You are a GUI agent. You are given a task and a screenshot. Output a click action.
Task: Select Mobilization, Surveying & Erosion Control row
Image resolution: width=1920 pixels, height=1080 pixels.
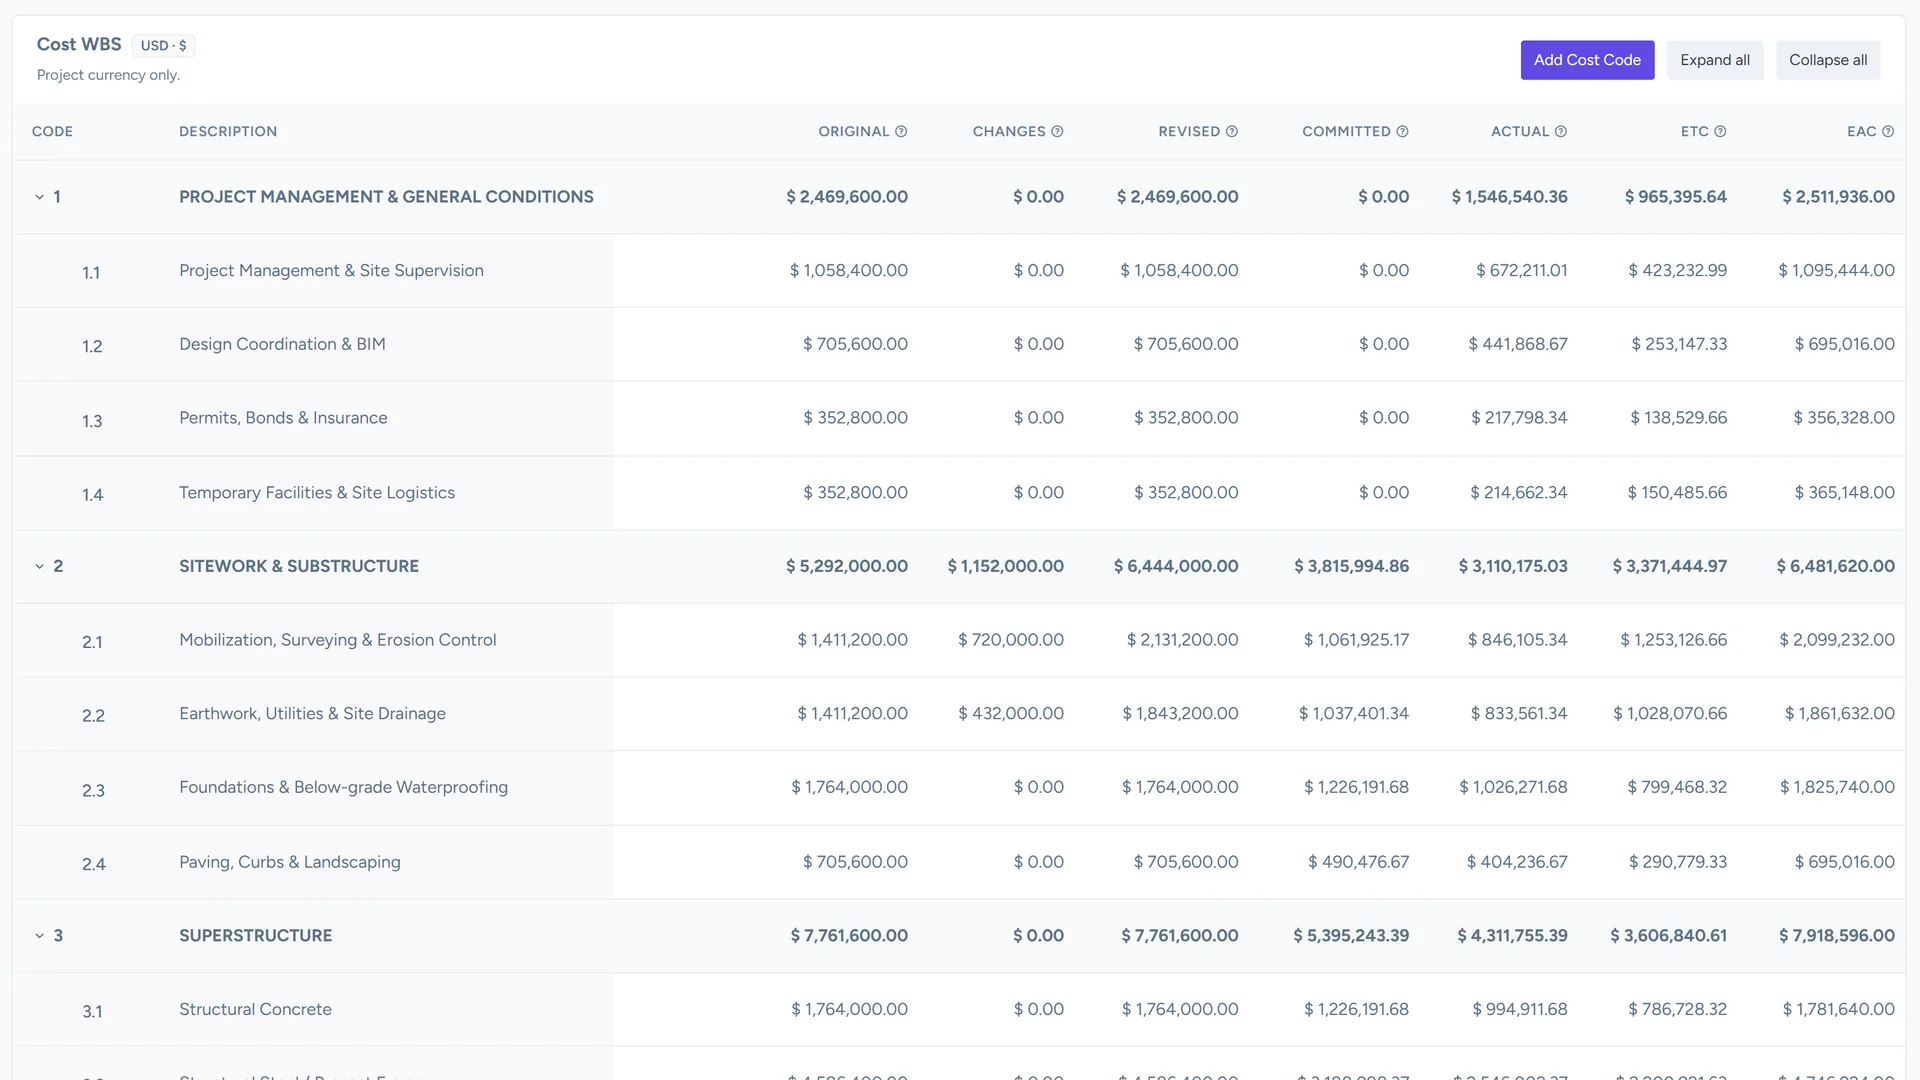(x=958, y=640)
